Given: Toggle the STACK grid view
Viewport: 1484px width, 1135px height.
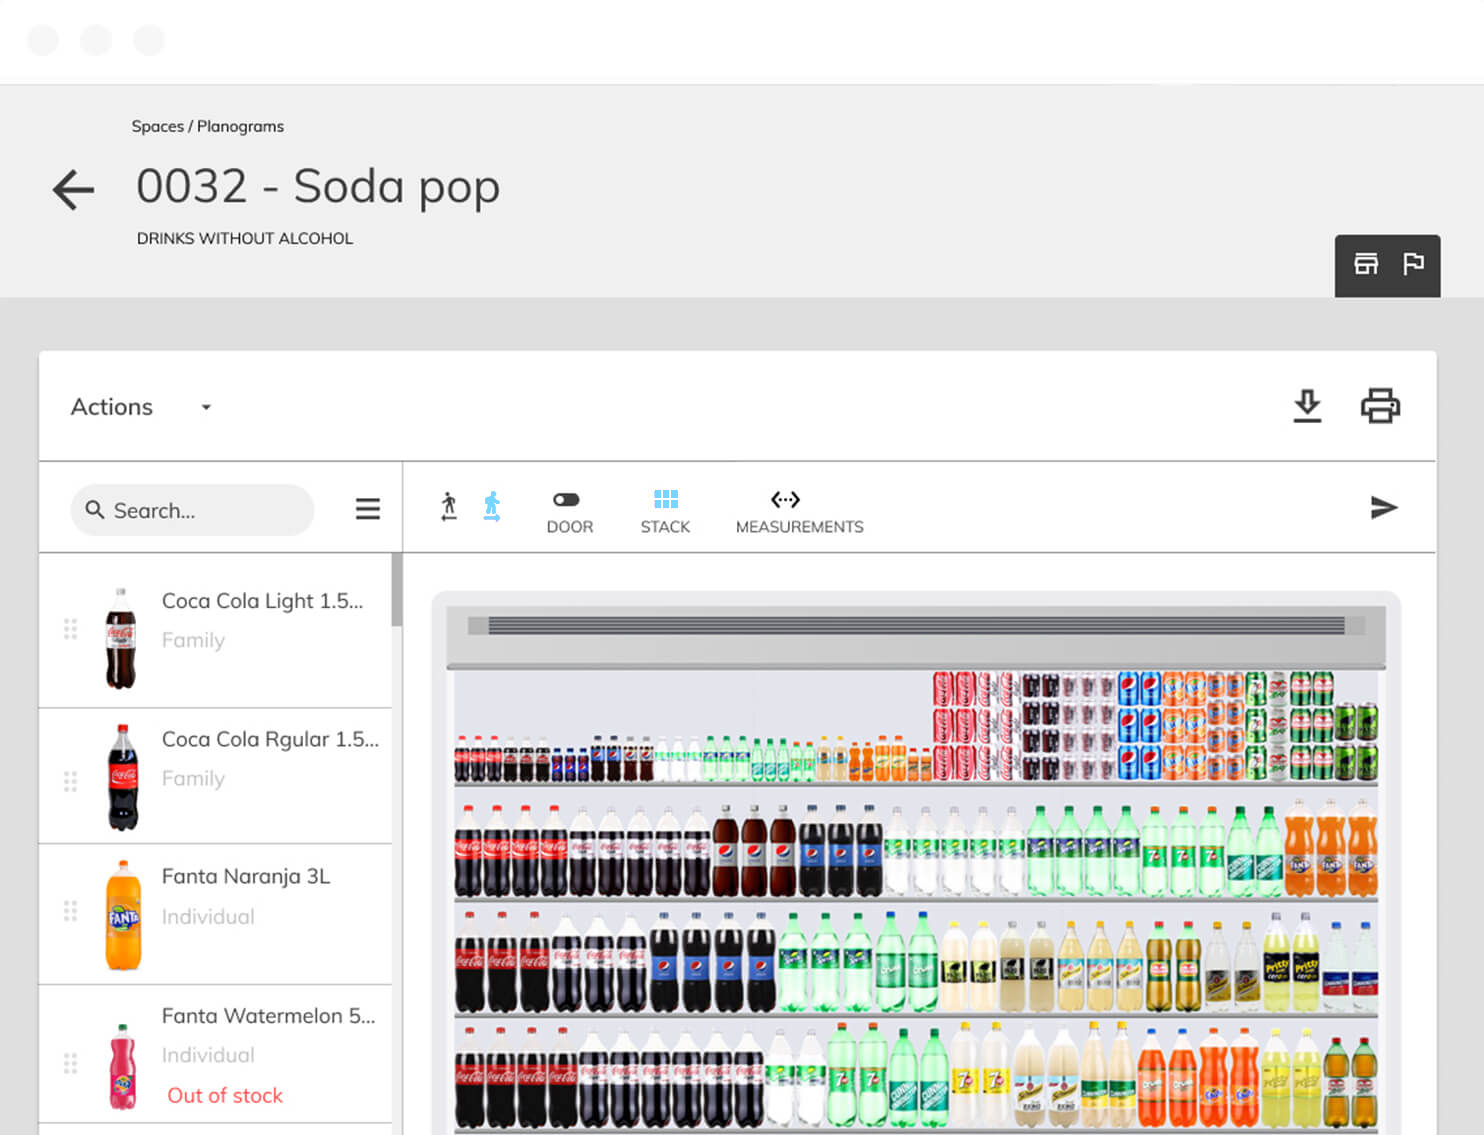Looking at the screenshot, I should pos(665,511).
